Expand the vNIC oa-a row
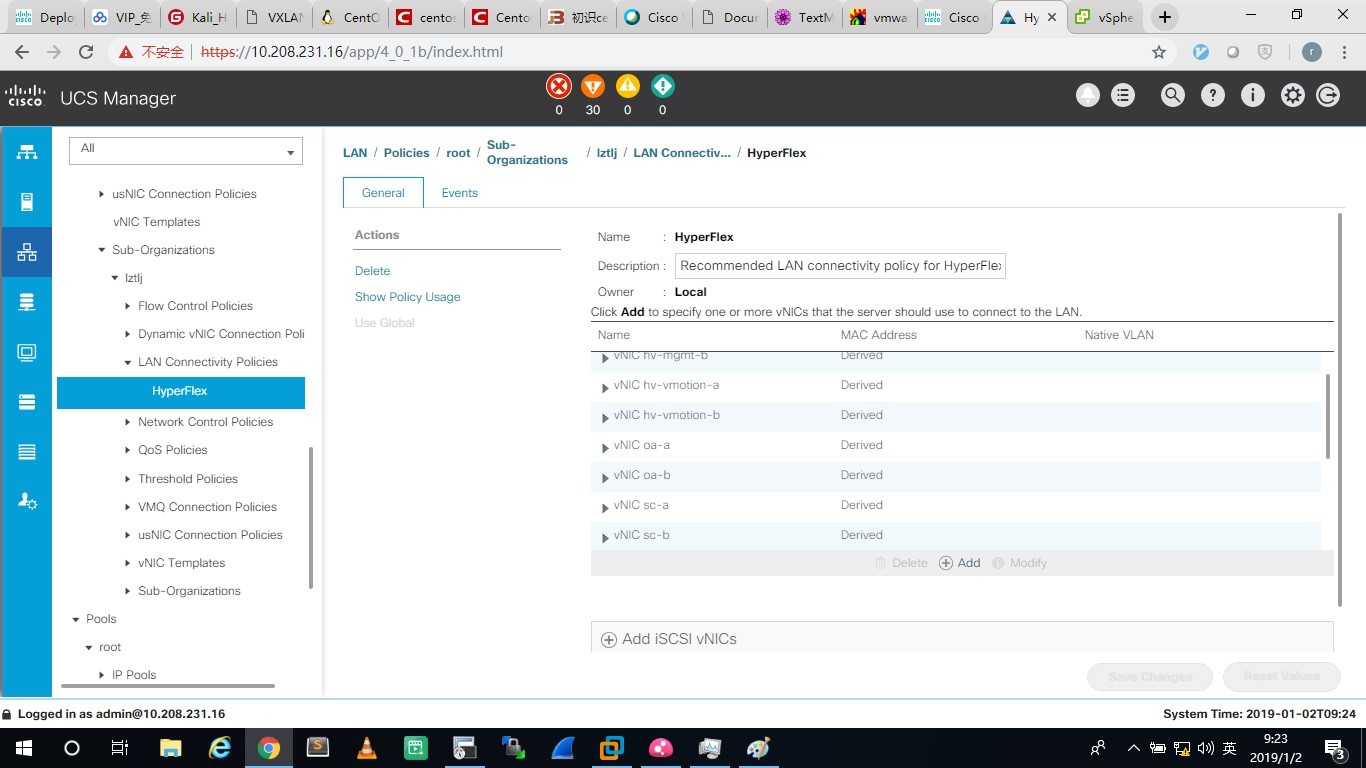The height and width of the screenshot is (768, 1366). 605,448
